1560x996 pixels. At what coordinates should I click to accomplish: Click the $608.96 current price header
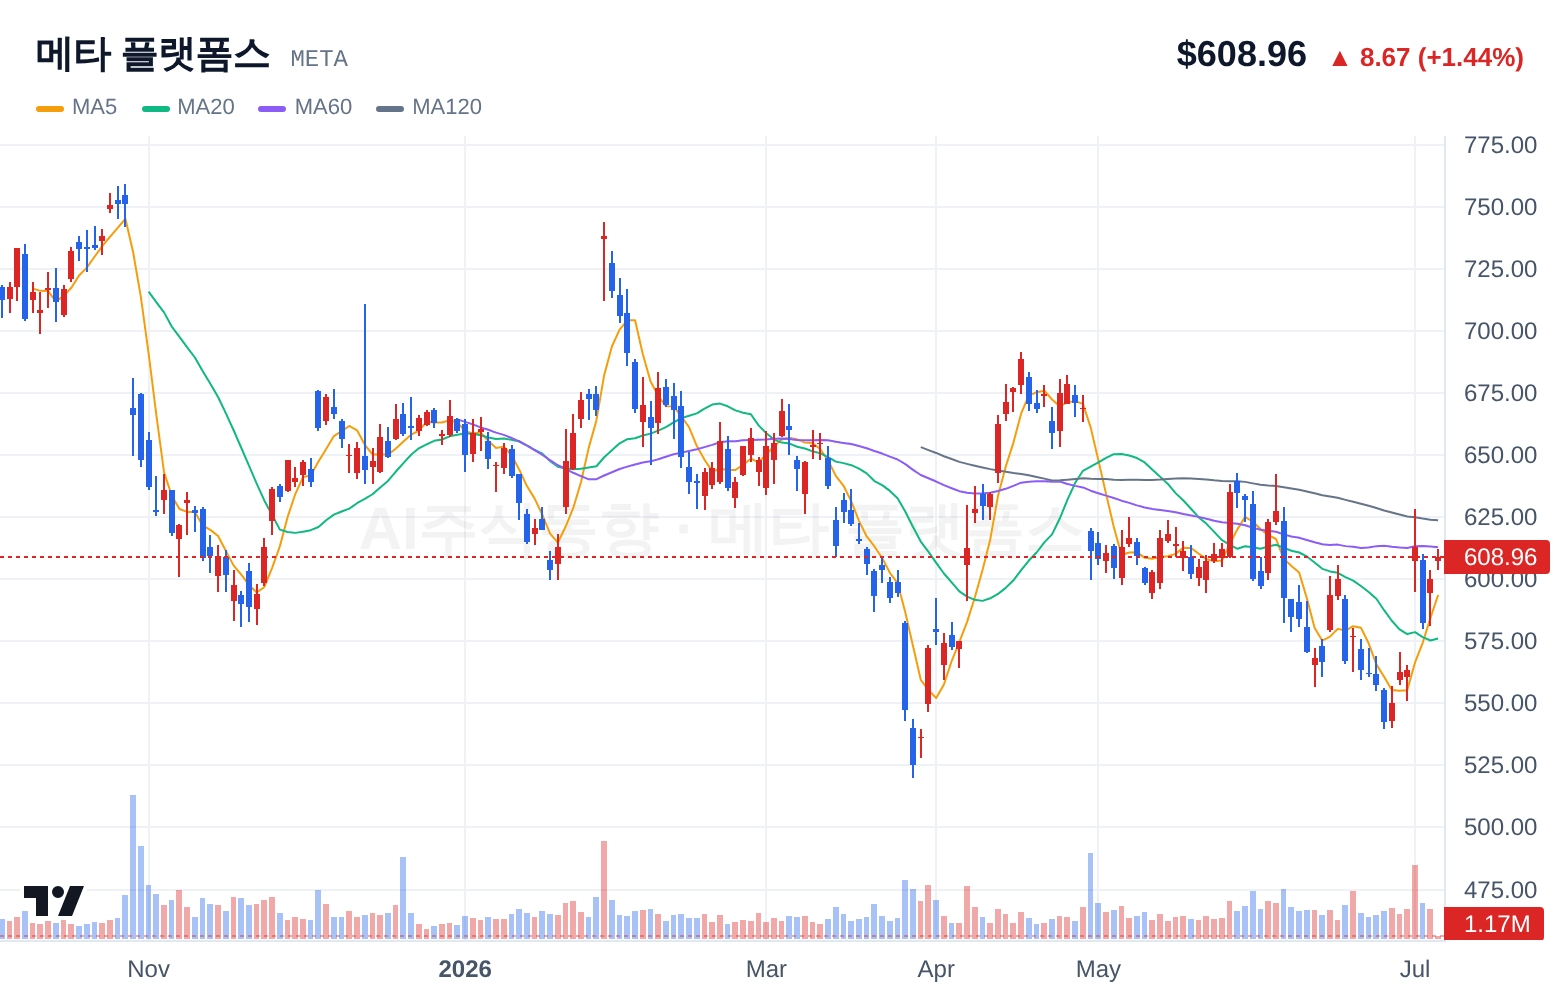(1241, 54)
